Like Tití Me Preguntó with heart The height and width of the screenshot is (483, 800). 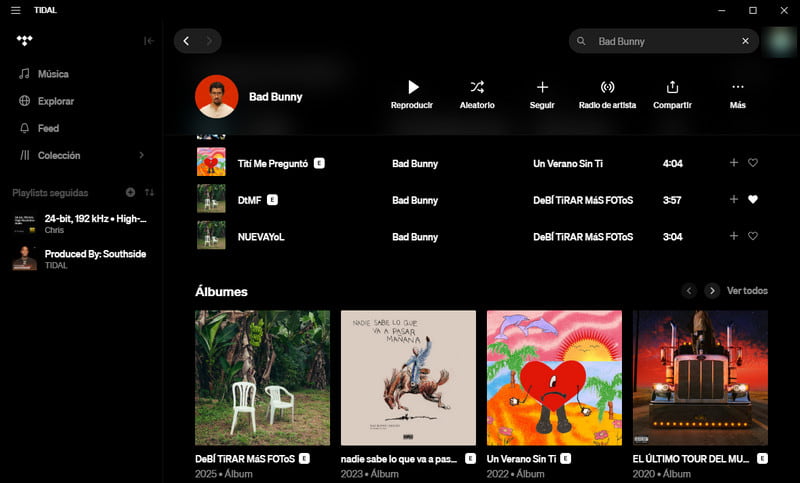click(x=753, y=163)
